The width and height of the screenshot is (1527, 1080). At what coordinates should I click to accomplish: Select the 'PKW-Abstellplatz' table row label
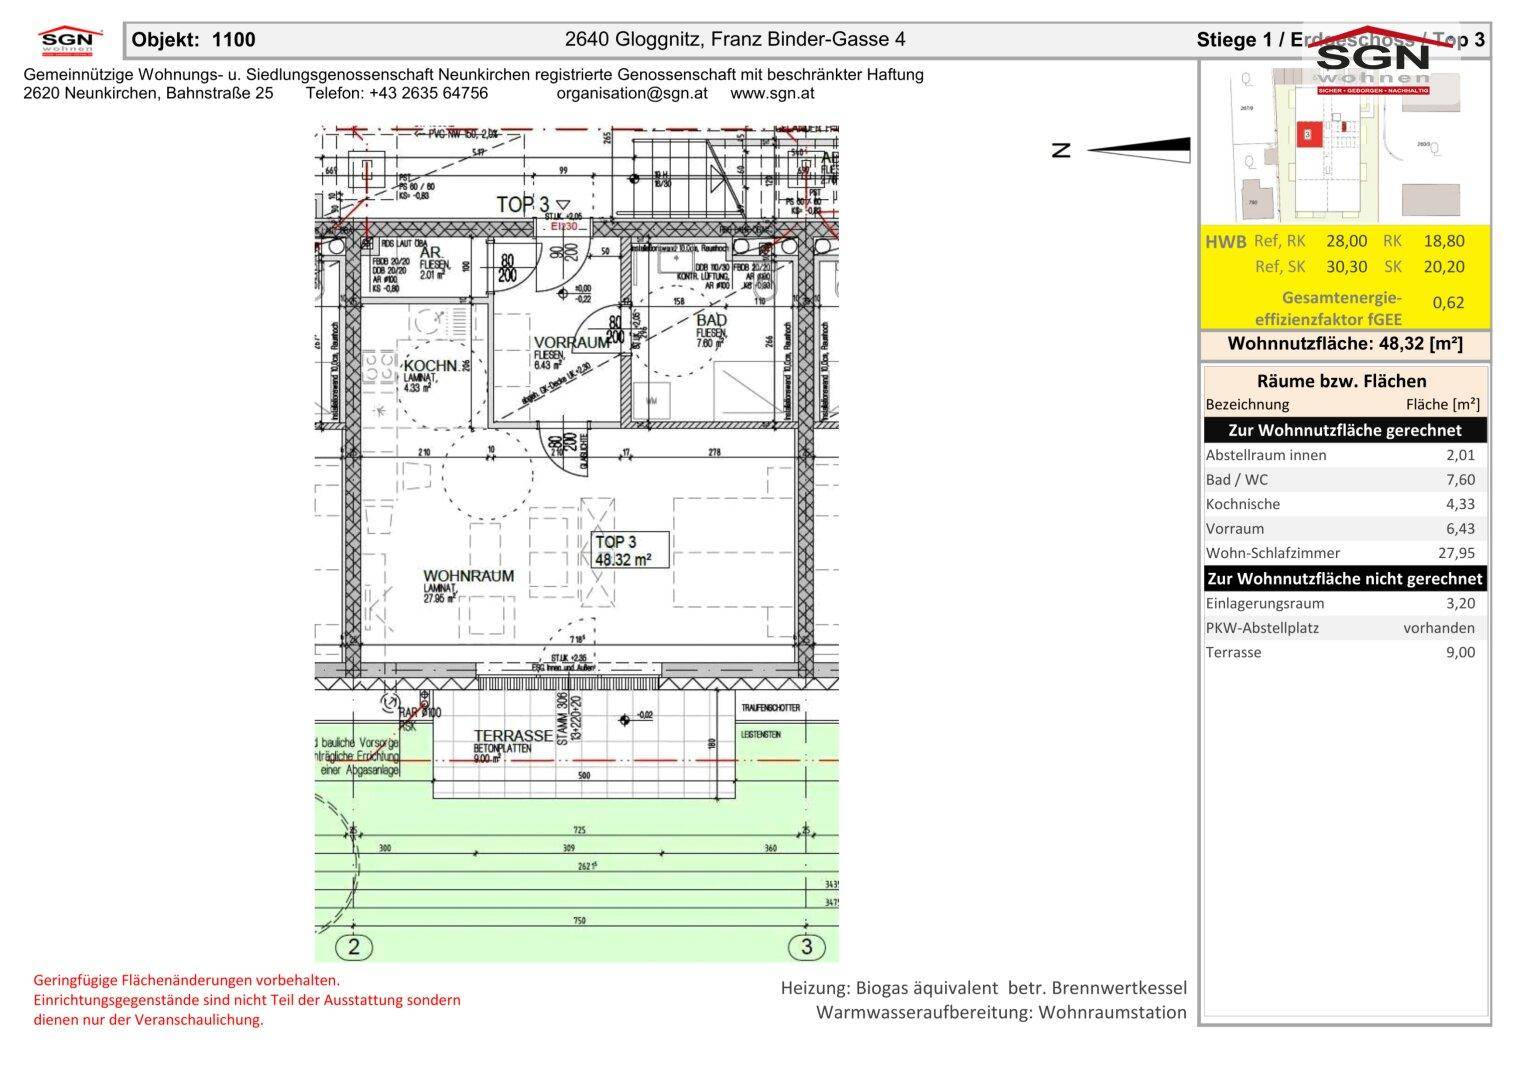(1262, 628)
